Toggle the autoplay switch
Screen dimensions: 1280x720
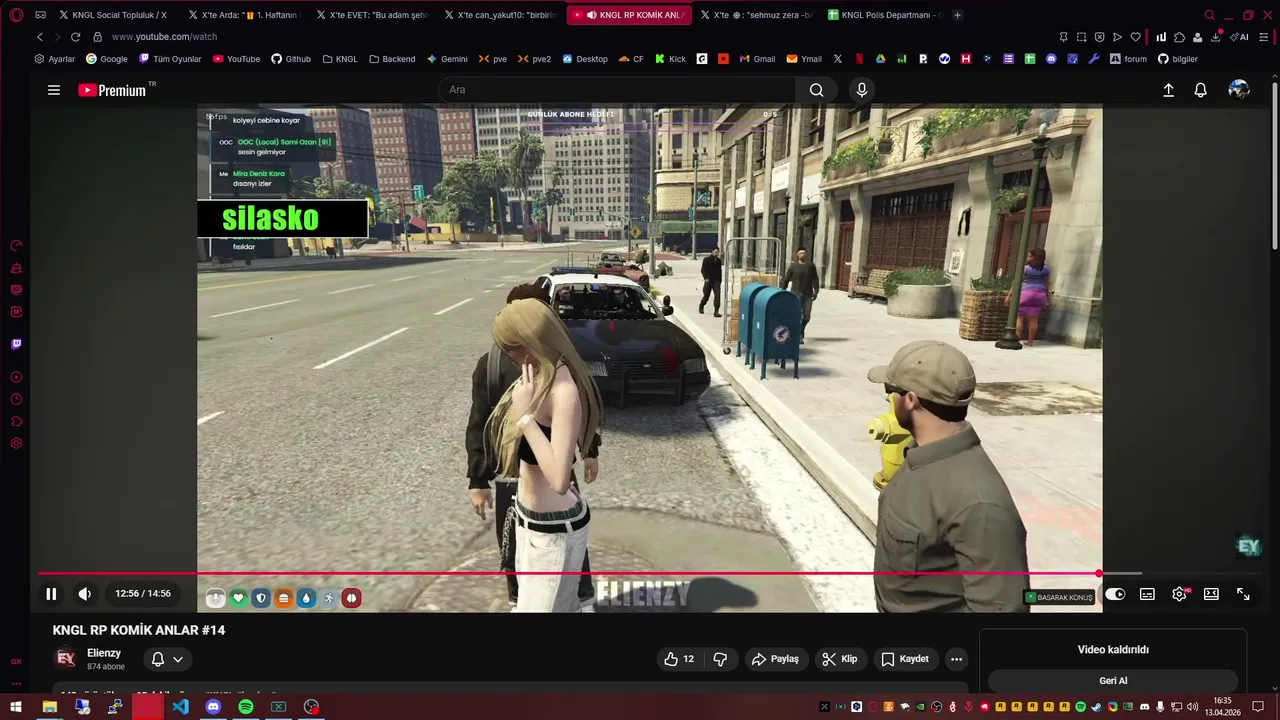coord(1115,594)
